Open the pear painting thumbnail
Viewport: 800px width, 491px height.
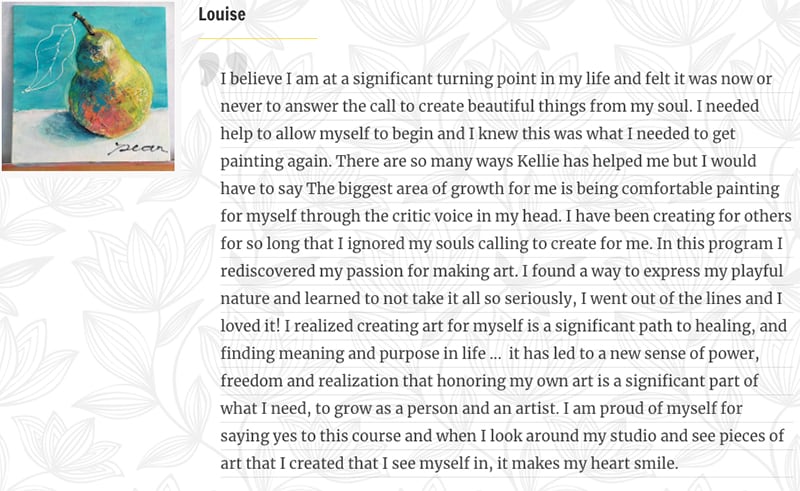pos(88,86)
